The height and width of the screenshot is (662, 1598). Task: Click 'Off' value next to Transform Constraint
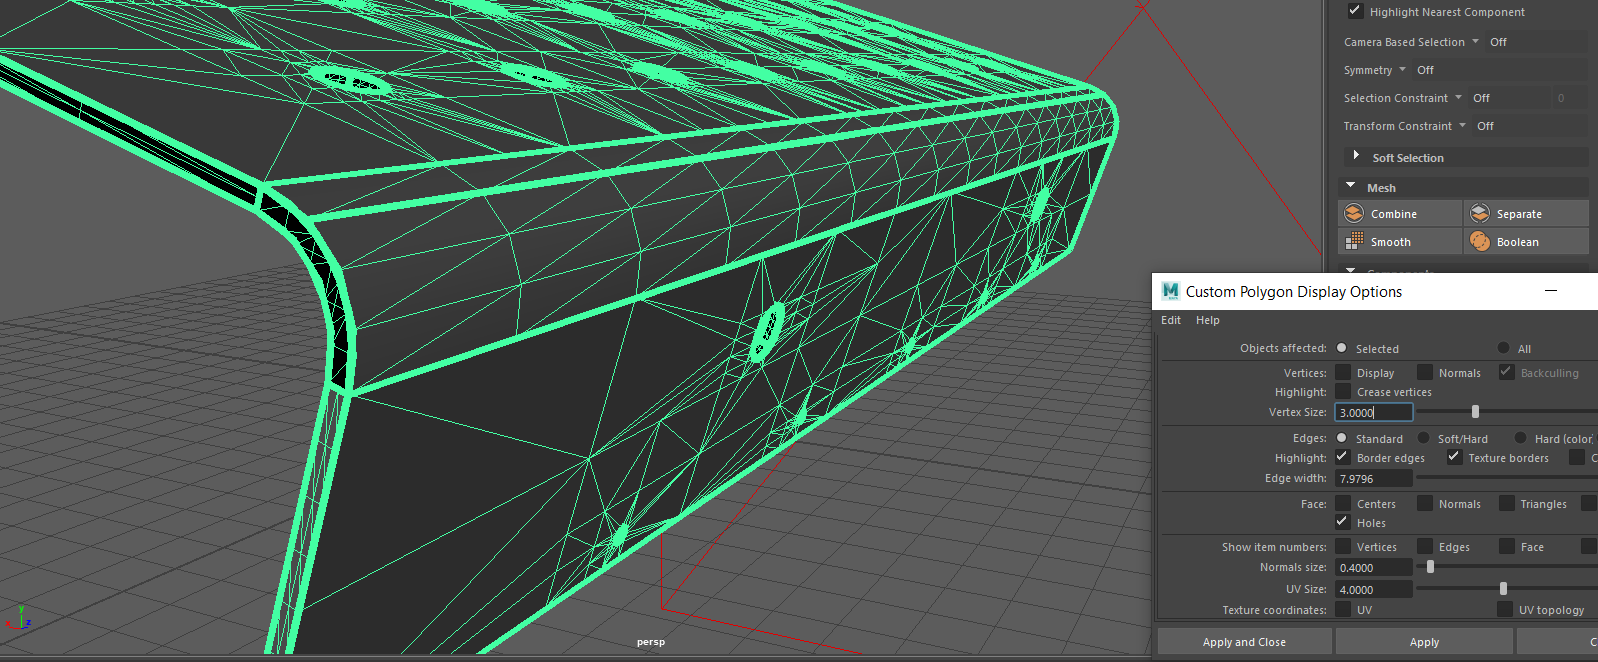click(x=1485, y=126)
